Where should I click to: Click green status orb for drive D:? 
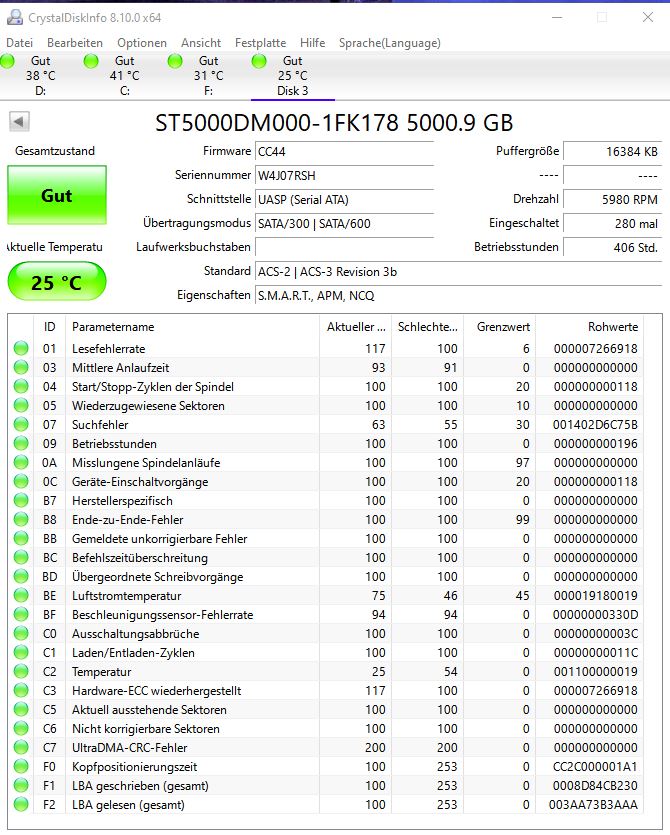pyautogui.click(x=8, y=61)
